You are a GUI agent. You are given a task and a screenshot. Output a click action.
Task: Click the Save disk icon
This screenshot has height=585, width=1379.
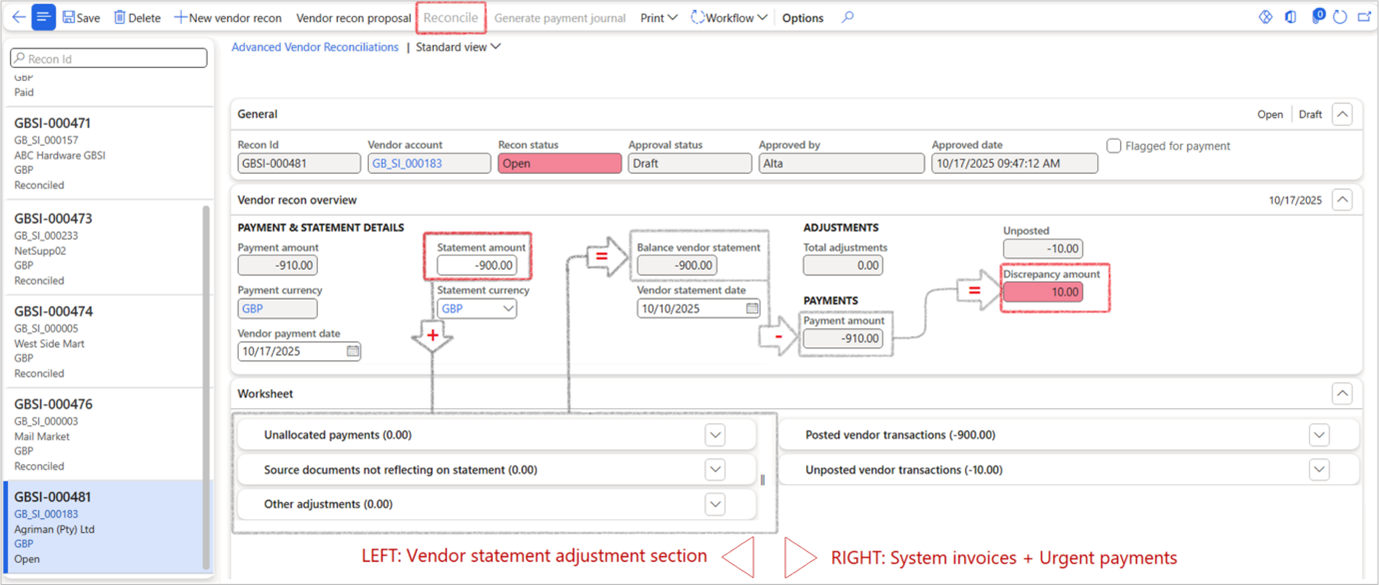pyautogui.click(x=69, y=17)
